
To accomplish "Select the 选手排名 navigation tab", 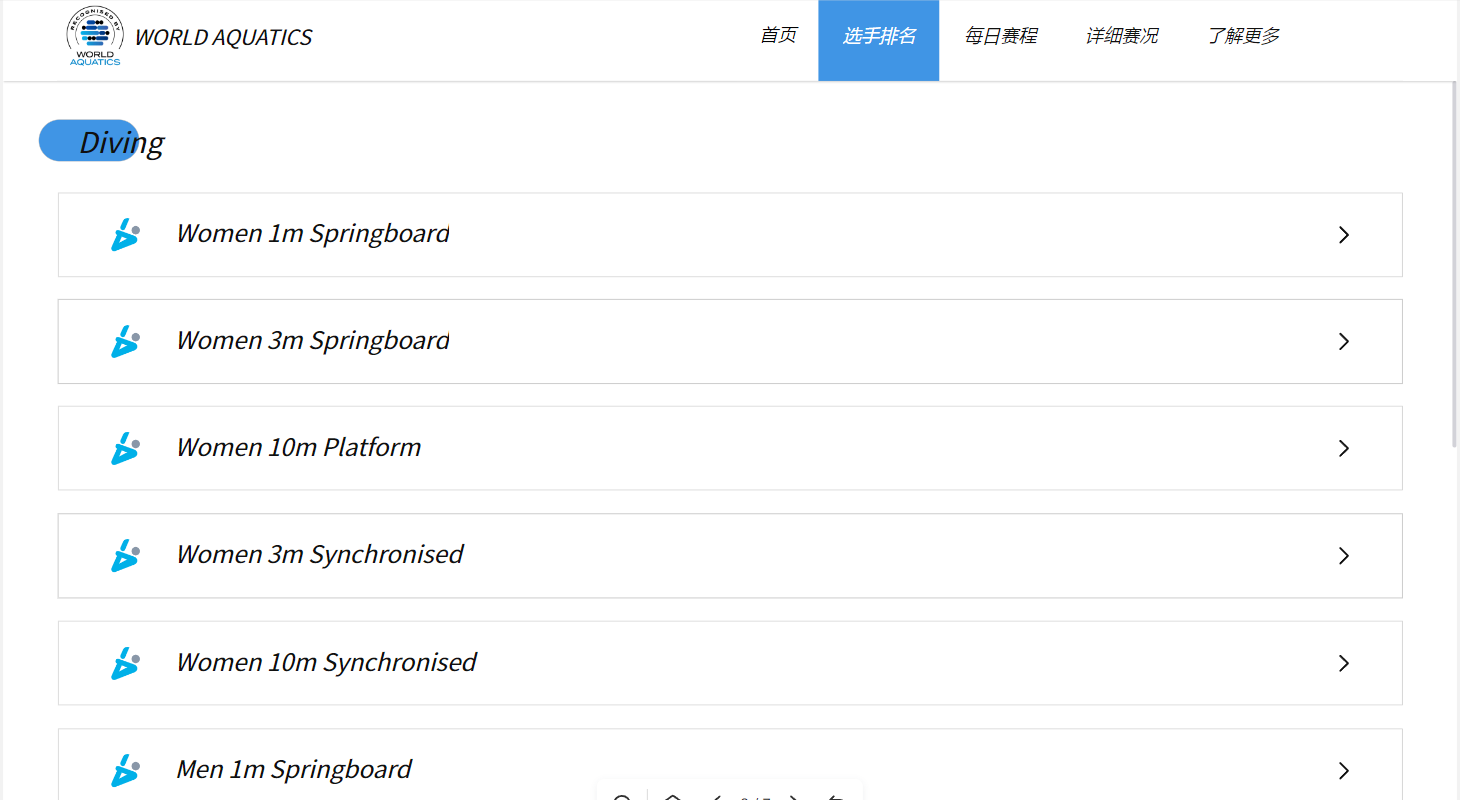I will click(x=879, y=40).
